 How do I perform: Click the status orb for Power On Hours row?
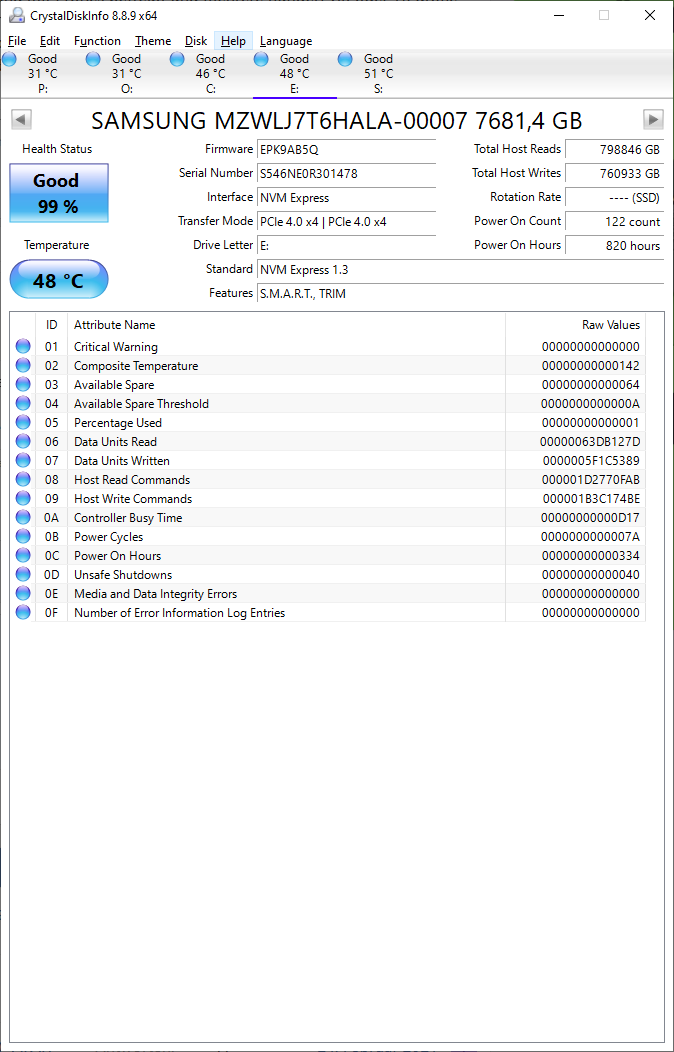23,556
